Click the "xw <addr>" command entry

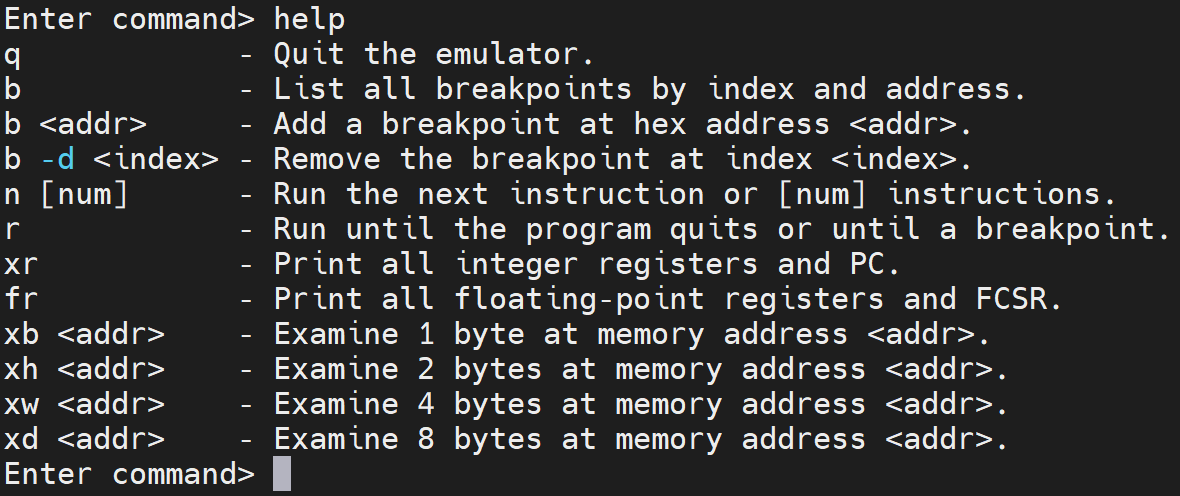coord(85,404)
